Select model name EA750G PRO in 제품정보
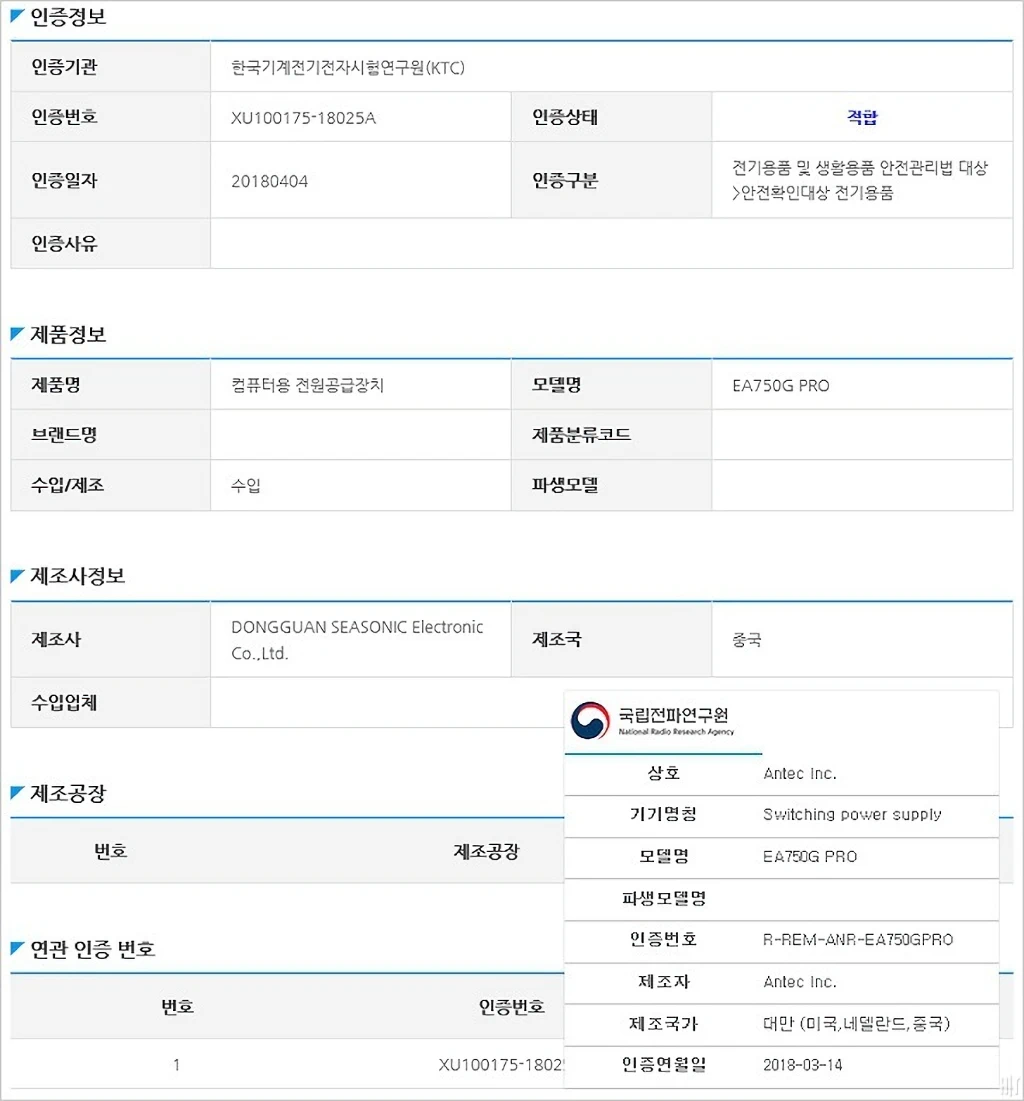Viewport: 1024px width, 1101px height. [780, 385]
